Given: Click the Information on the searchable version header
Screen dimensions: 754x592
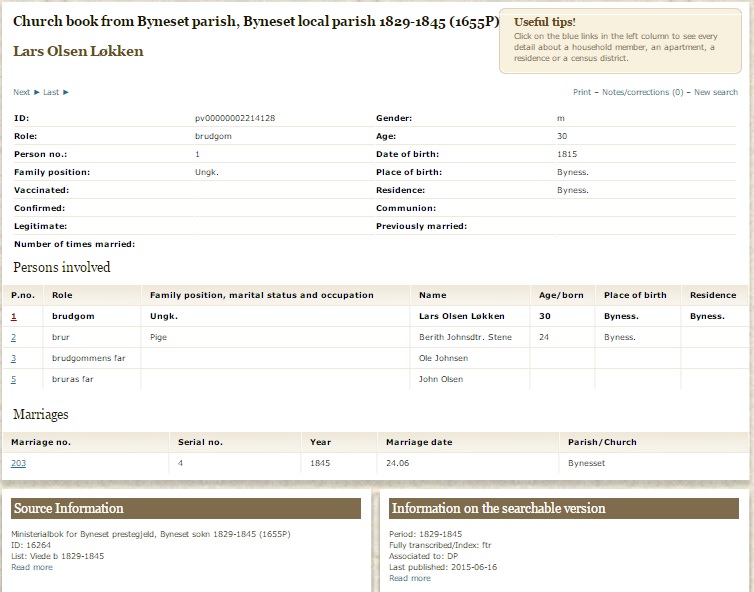Looking at the screenshot, I should (x=564, y=508).
